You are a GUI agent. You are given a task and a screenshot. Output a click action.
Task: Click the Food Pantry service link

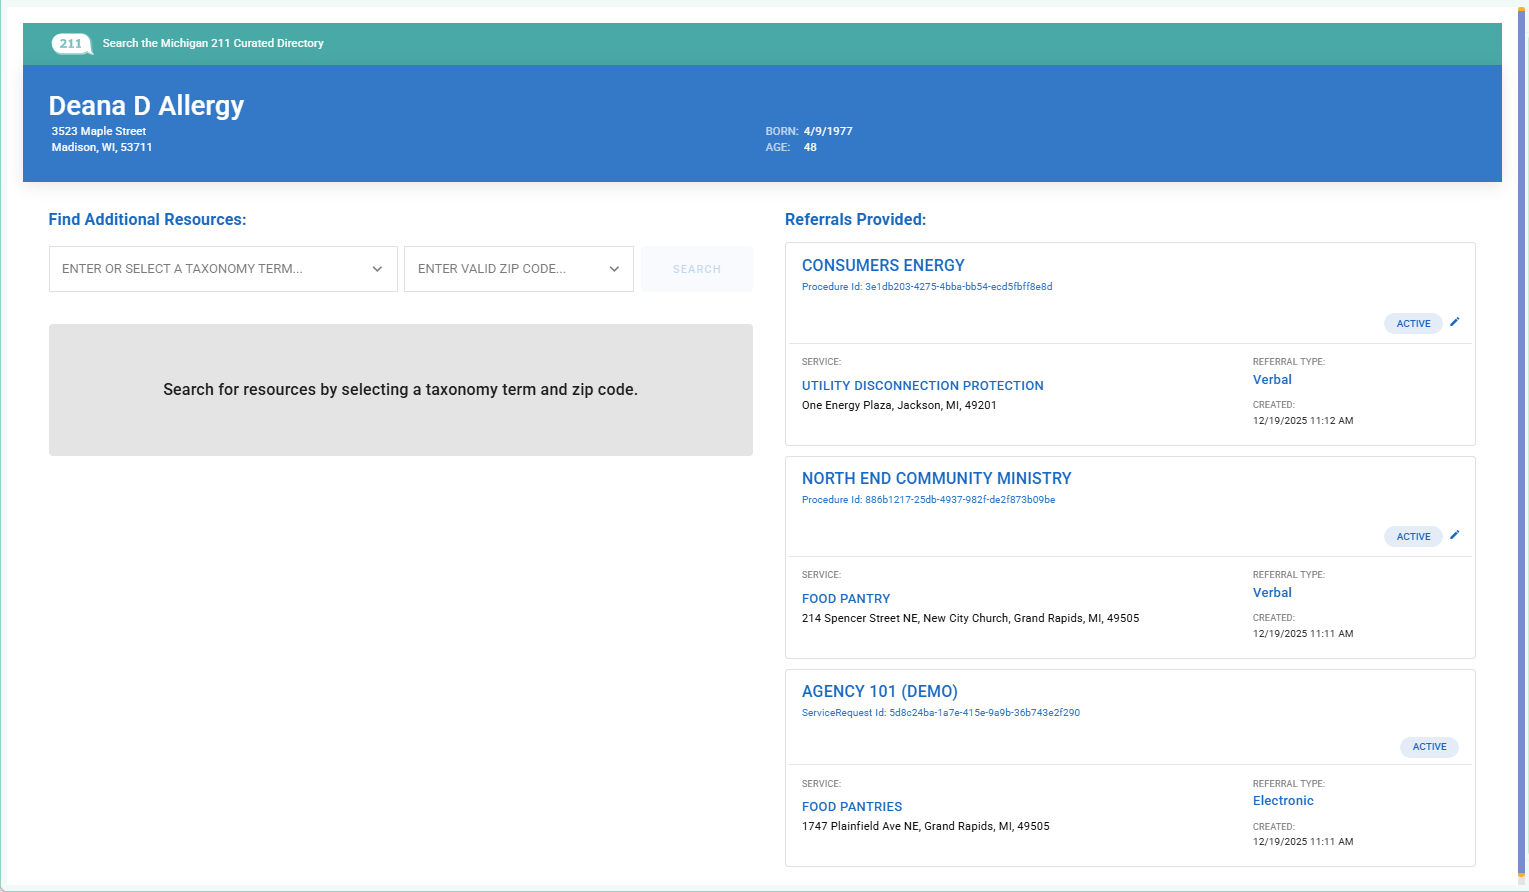(846, 598)
